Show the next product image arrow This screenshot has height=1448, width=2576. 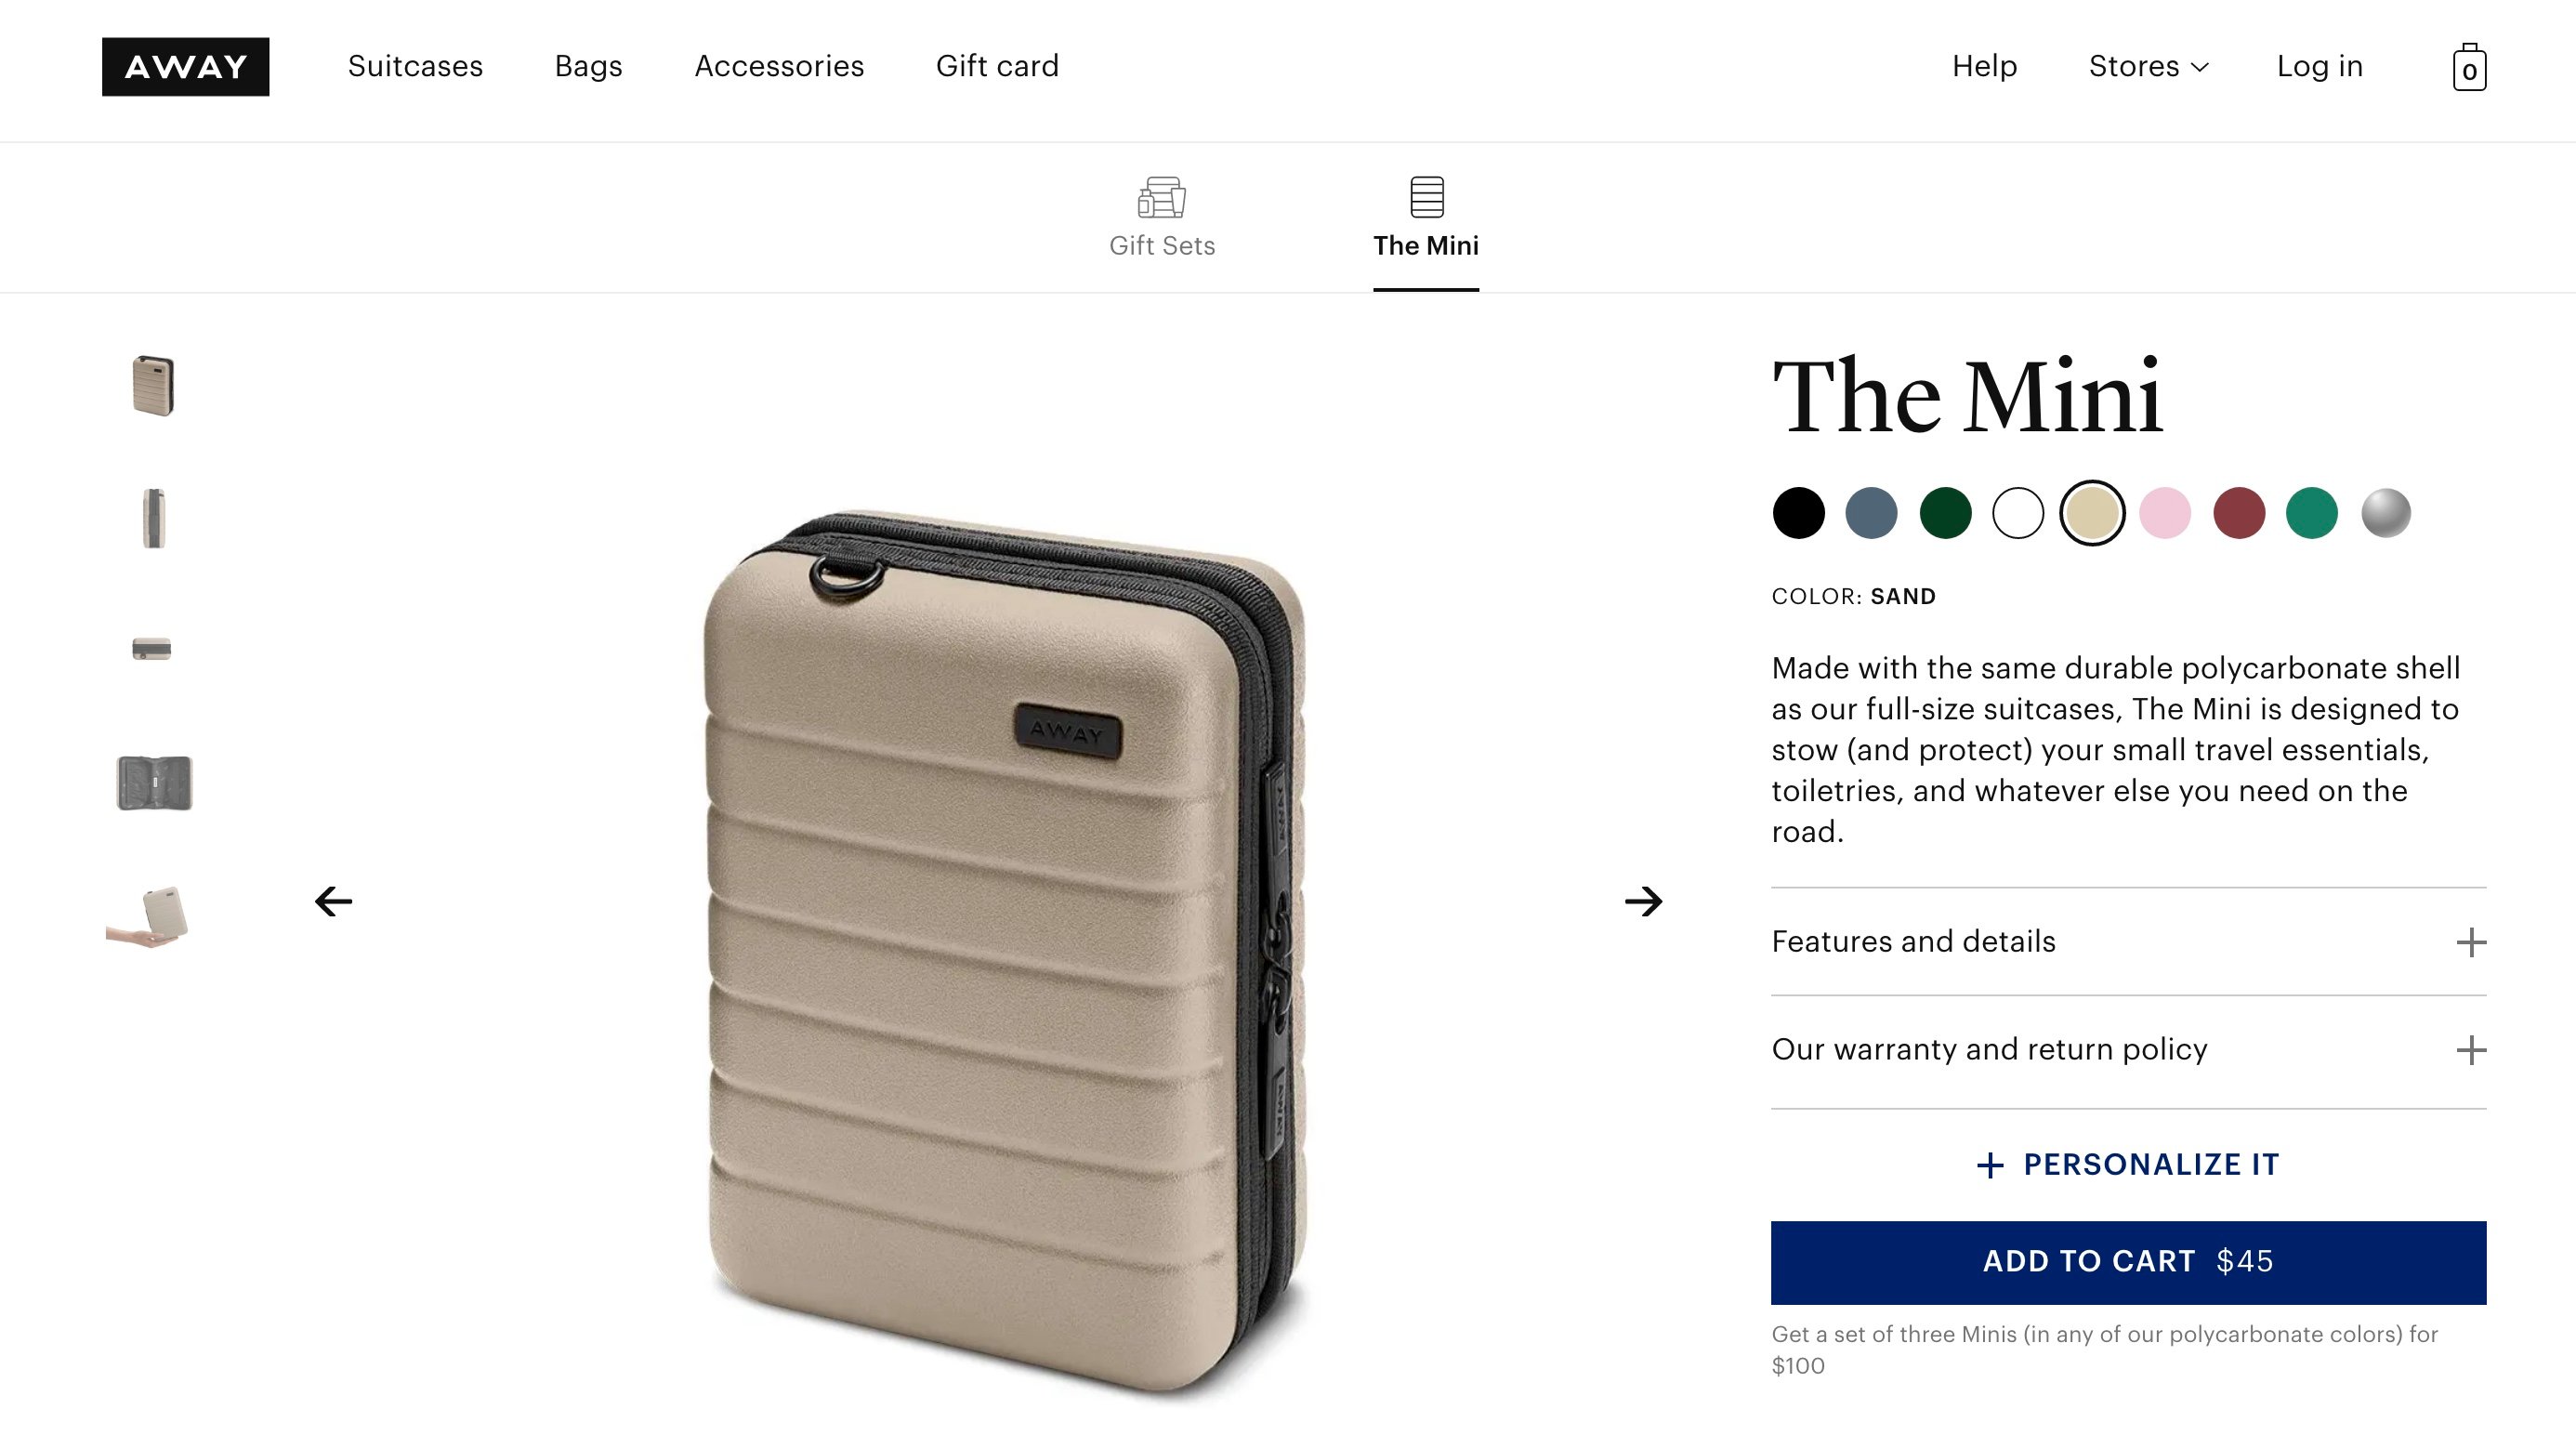pos(1643,901)
